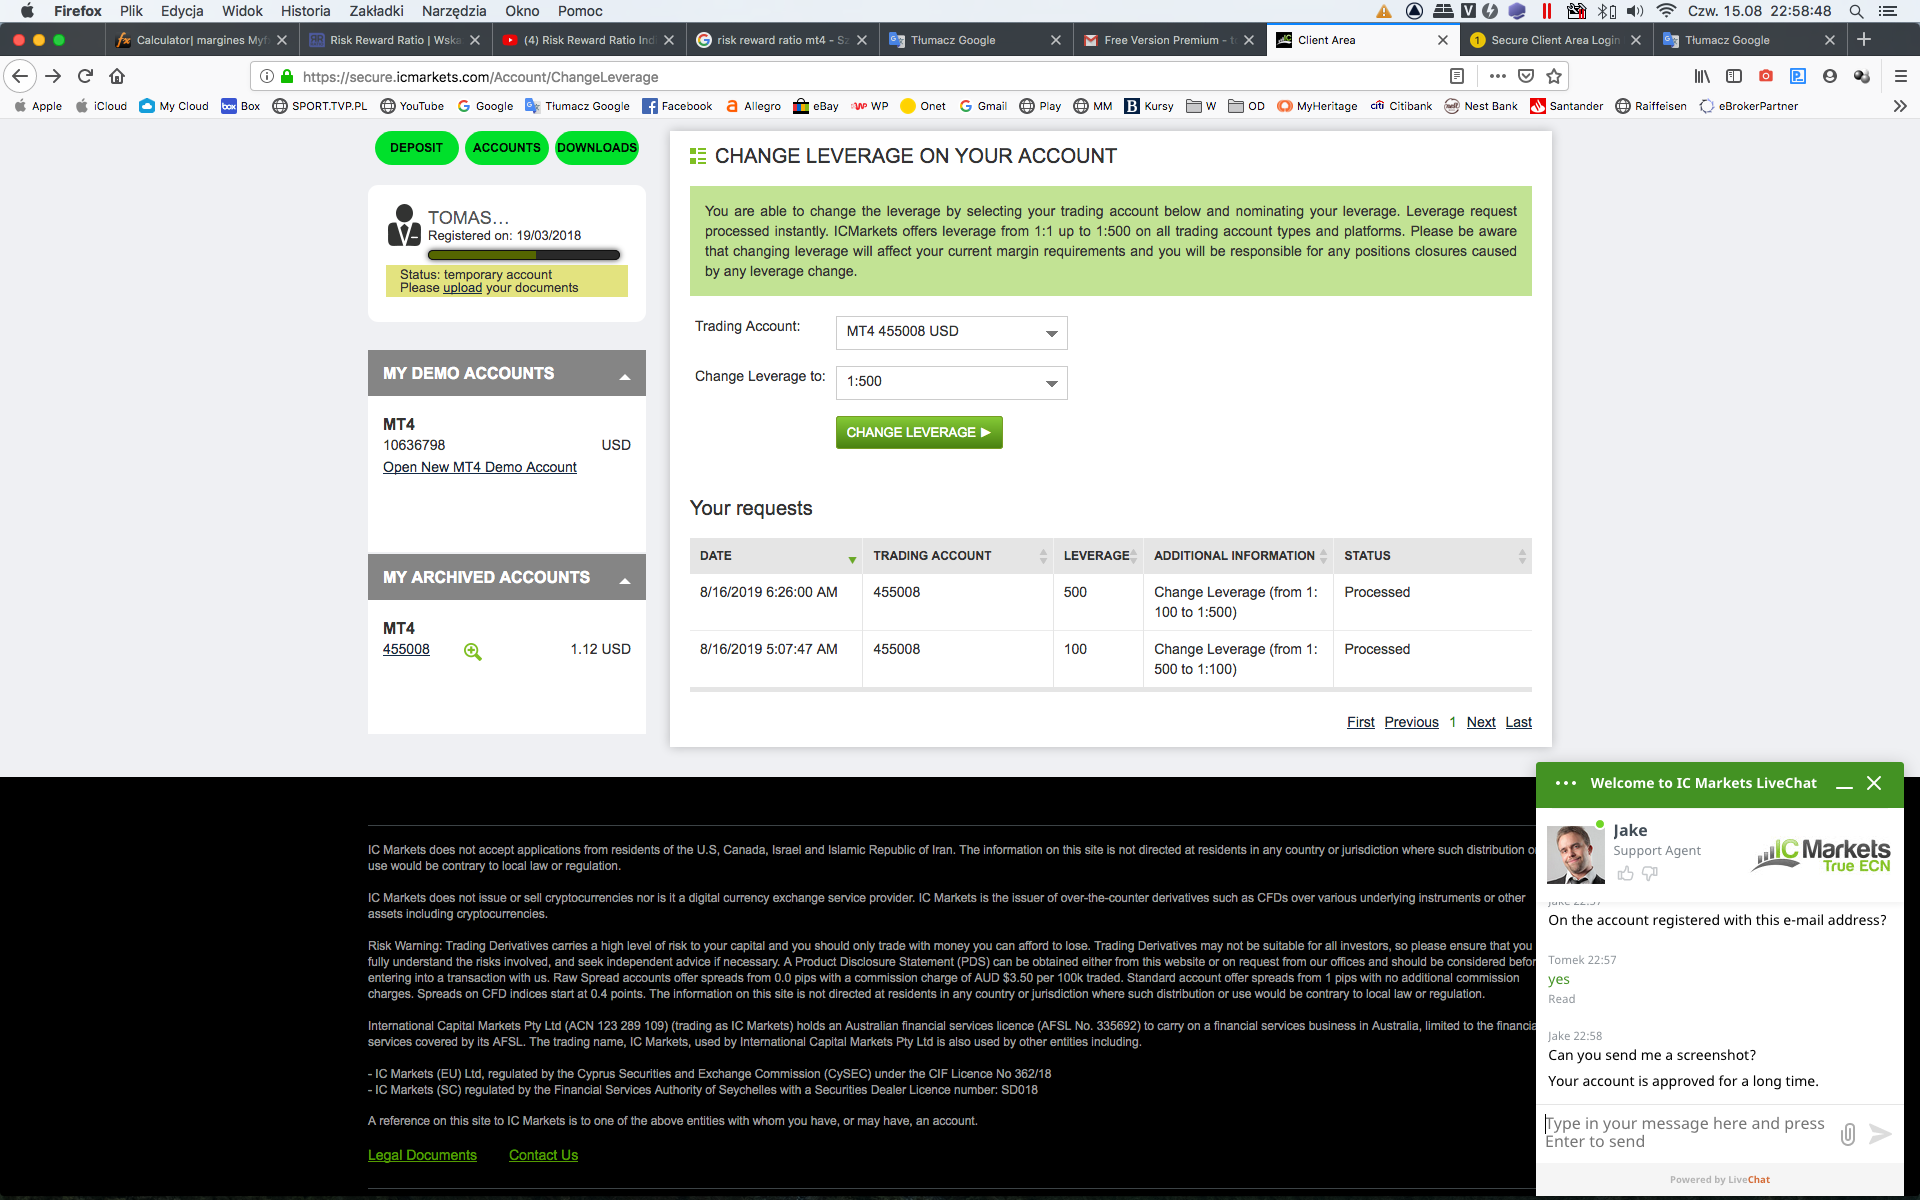Open page actions three-dot menu
The width and height of the screenshot is (1920, 1200).
[x=1497, y=76]
